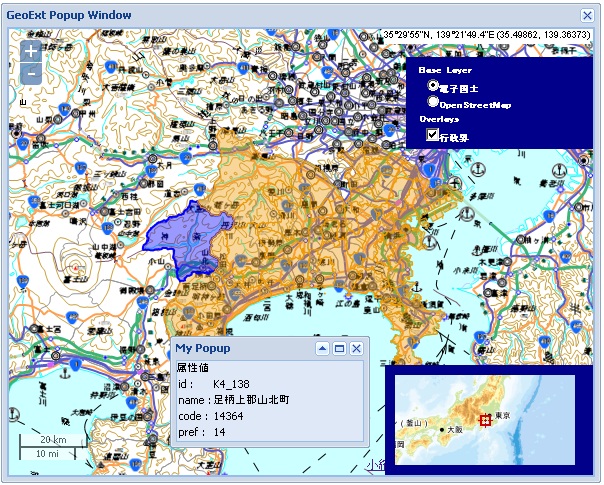
Task: Click the 20 km scale bar
Action: [53, 440]
